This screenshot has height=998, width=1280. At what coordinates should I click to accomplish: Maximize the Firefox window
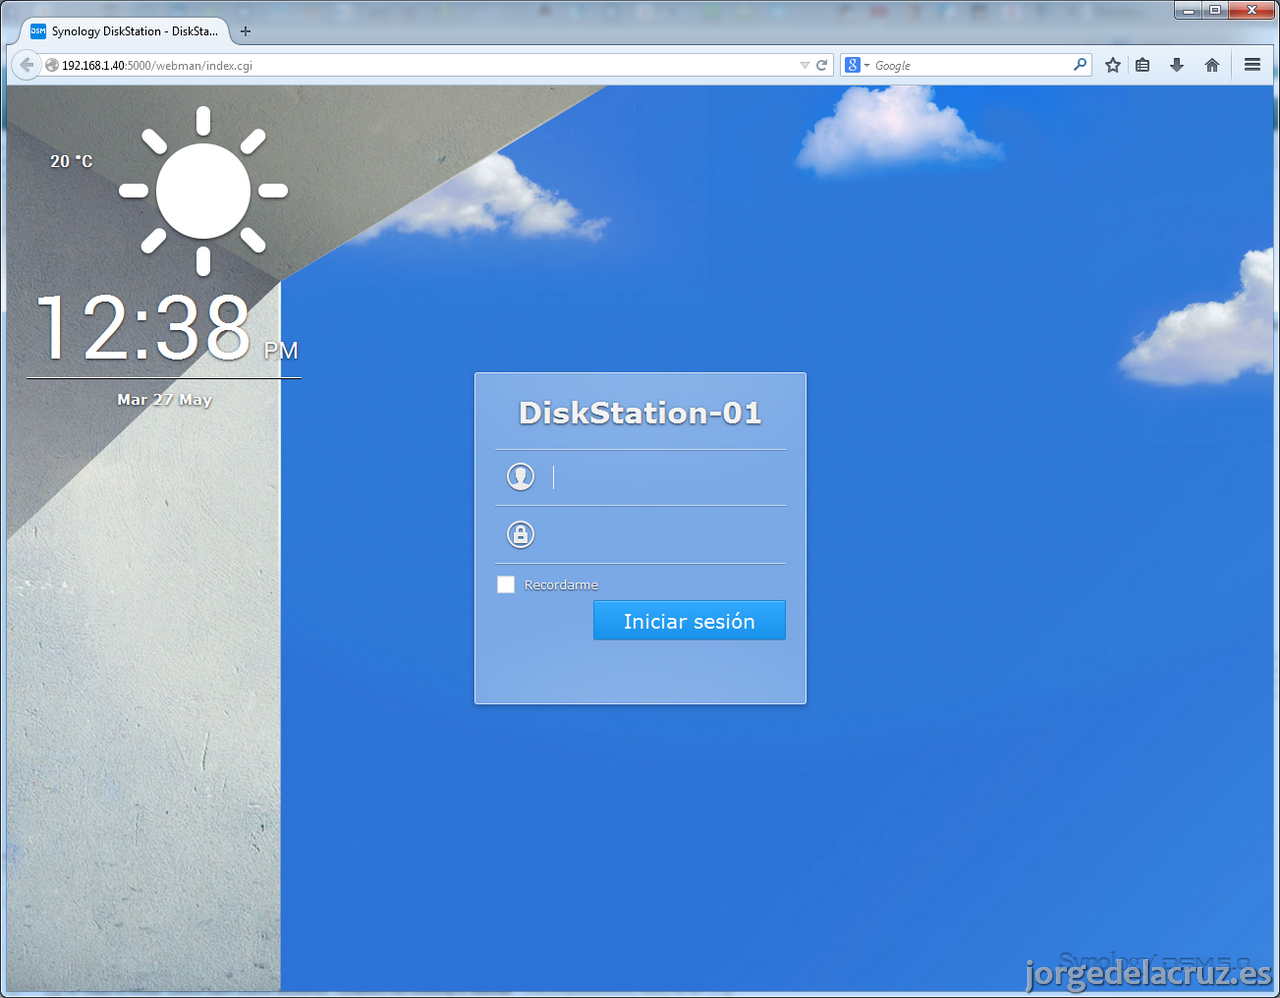(1215, 10)
